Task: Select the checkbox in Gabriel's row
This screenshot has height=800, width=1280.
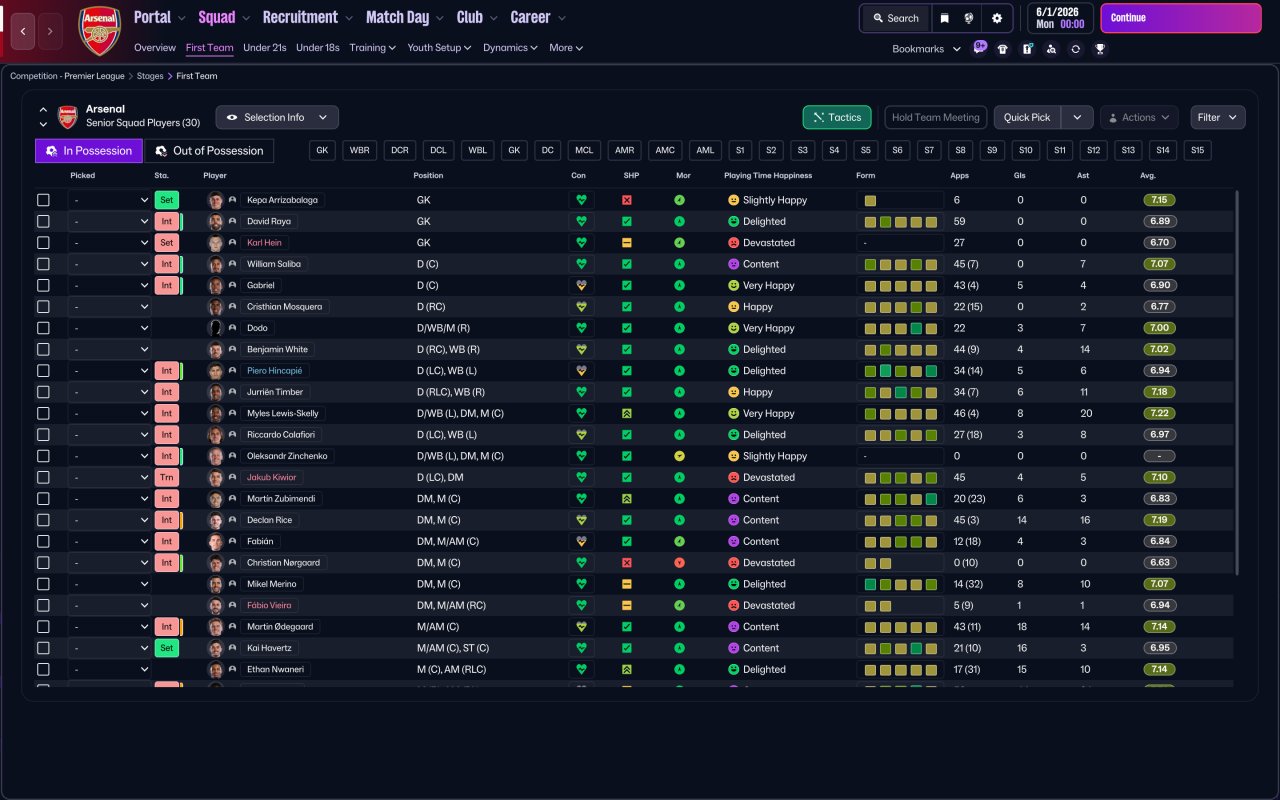Action: (x=43, y=285)
